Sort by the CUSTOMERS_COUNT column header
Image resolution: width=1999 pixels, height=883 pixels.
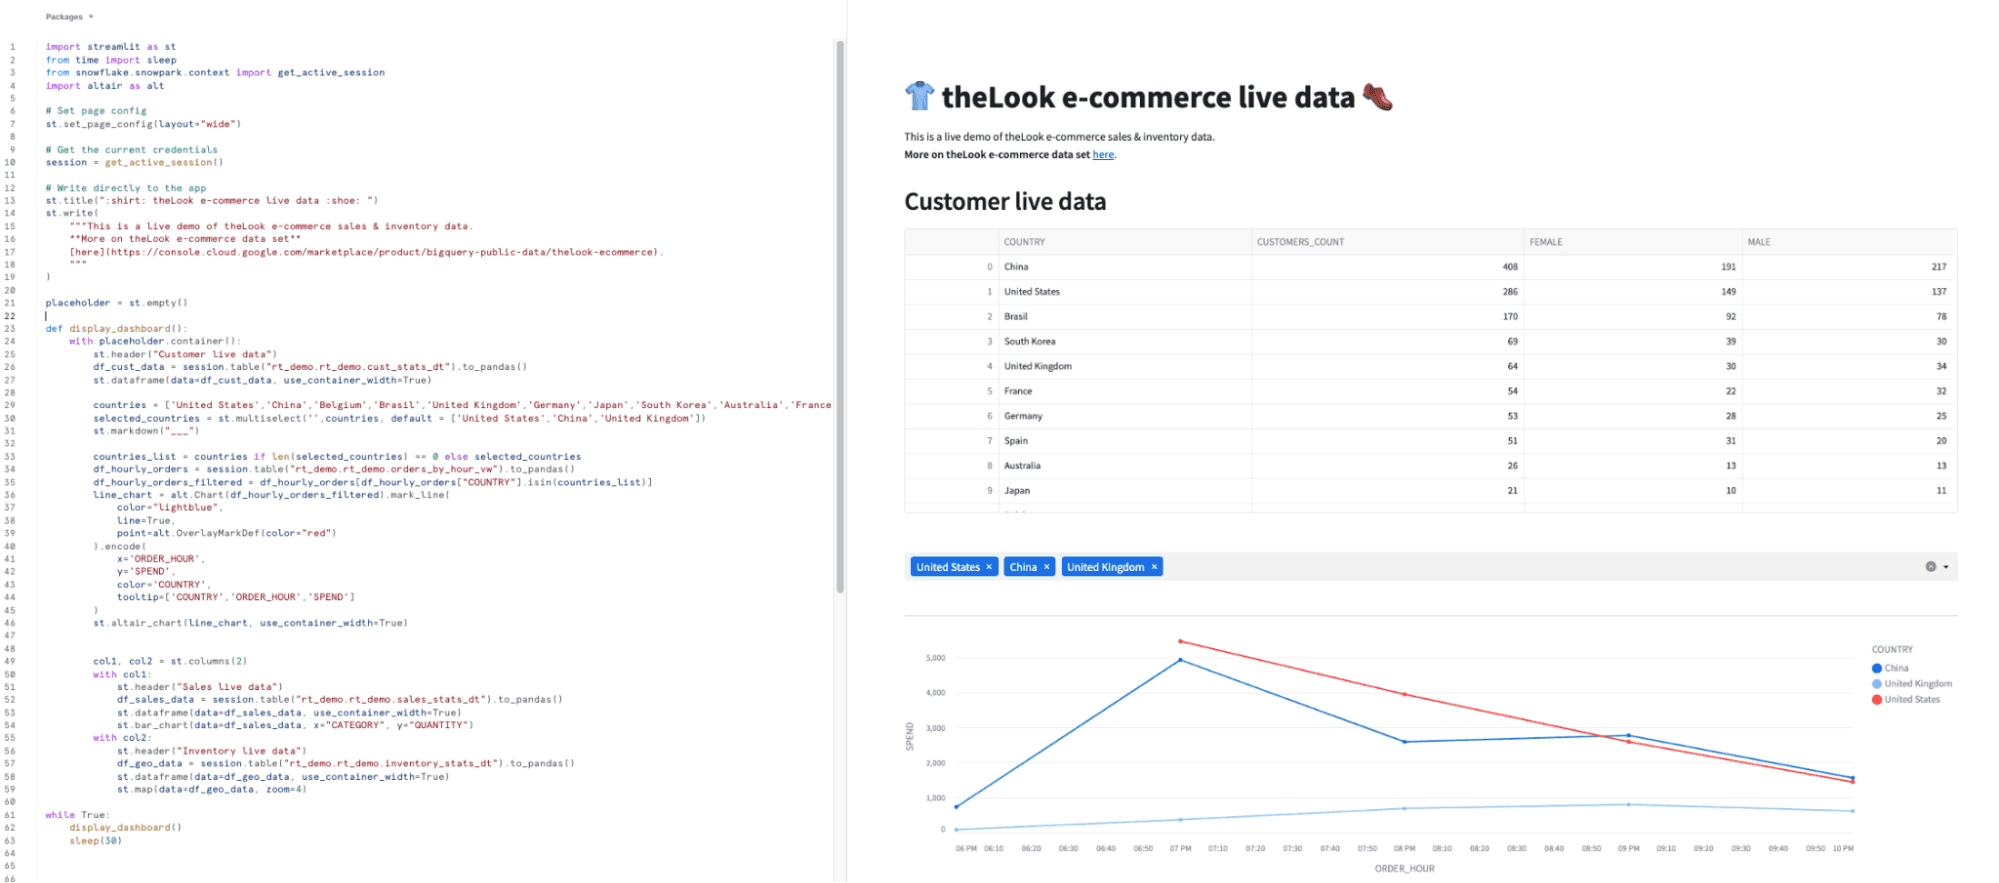(1387, 242)
